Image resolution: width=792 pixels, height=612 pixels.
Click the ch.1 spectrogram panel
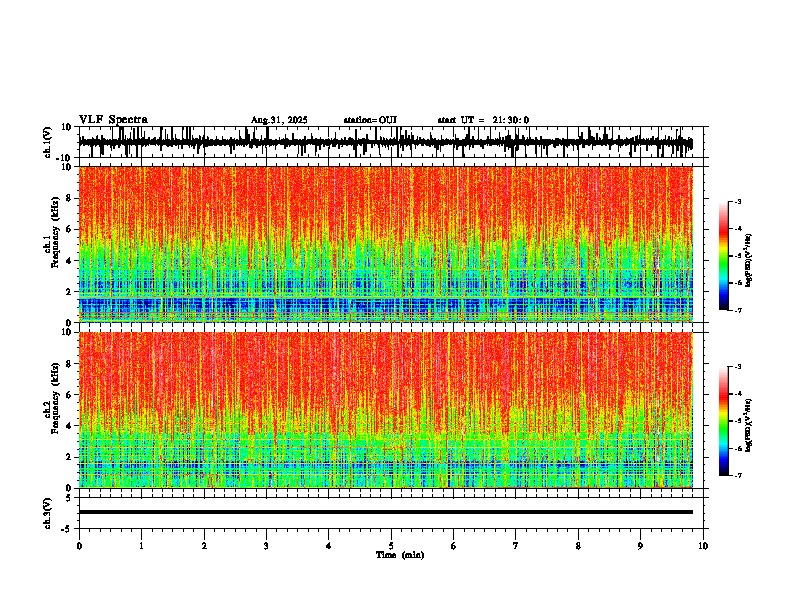click(x=386, y=244)
